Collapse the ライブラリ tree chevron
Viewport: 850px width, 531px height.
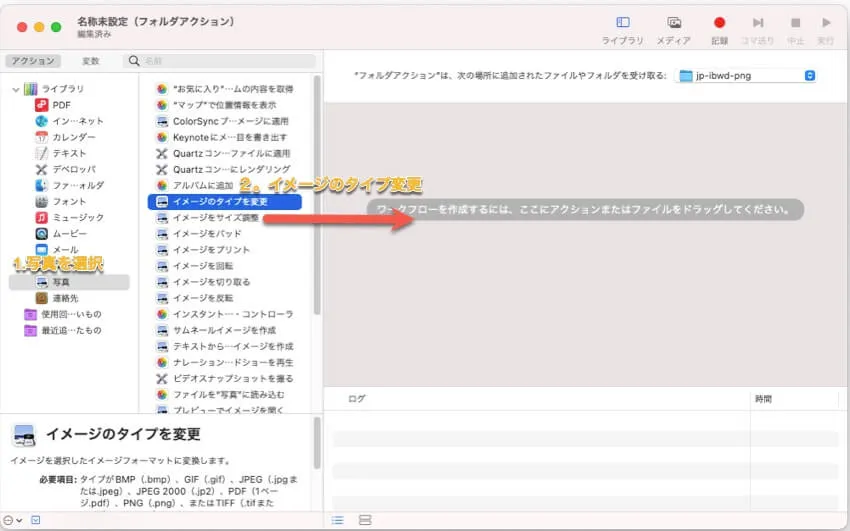16,89
